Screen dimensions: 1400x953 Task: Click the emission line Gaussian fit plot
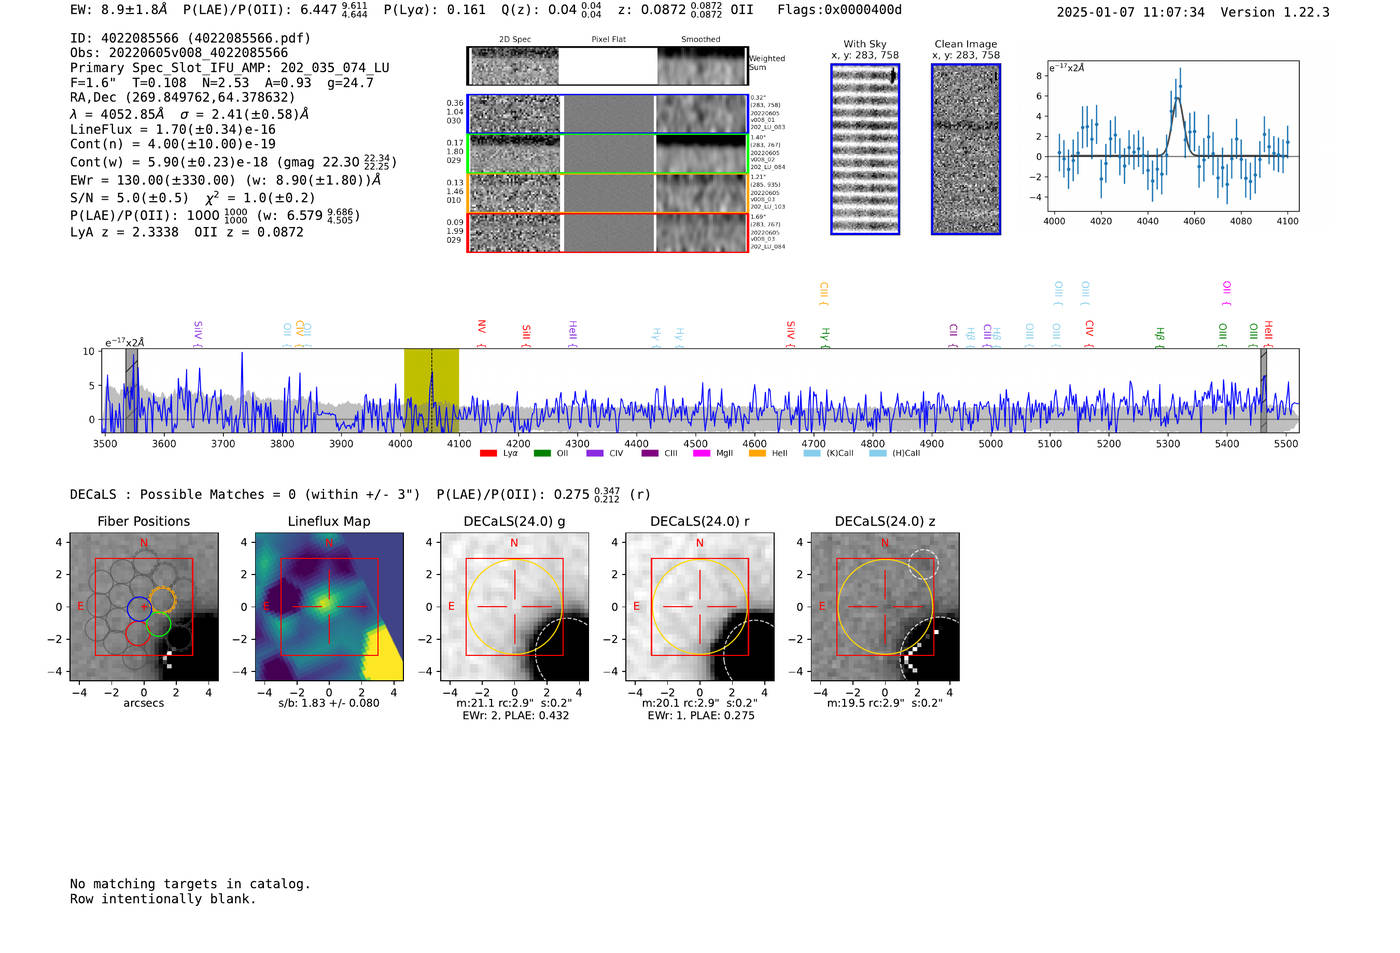coord(1173,136)
